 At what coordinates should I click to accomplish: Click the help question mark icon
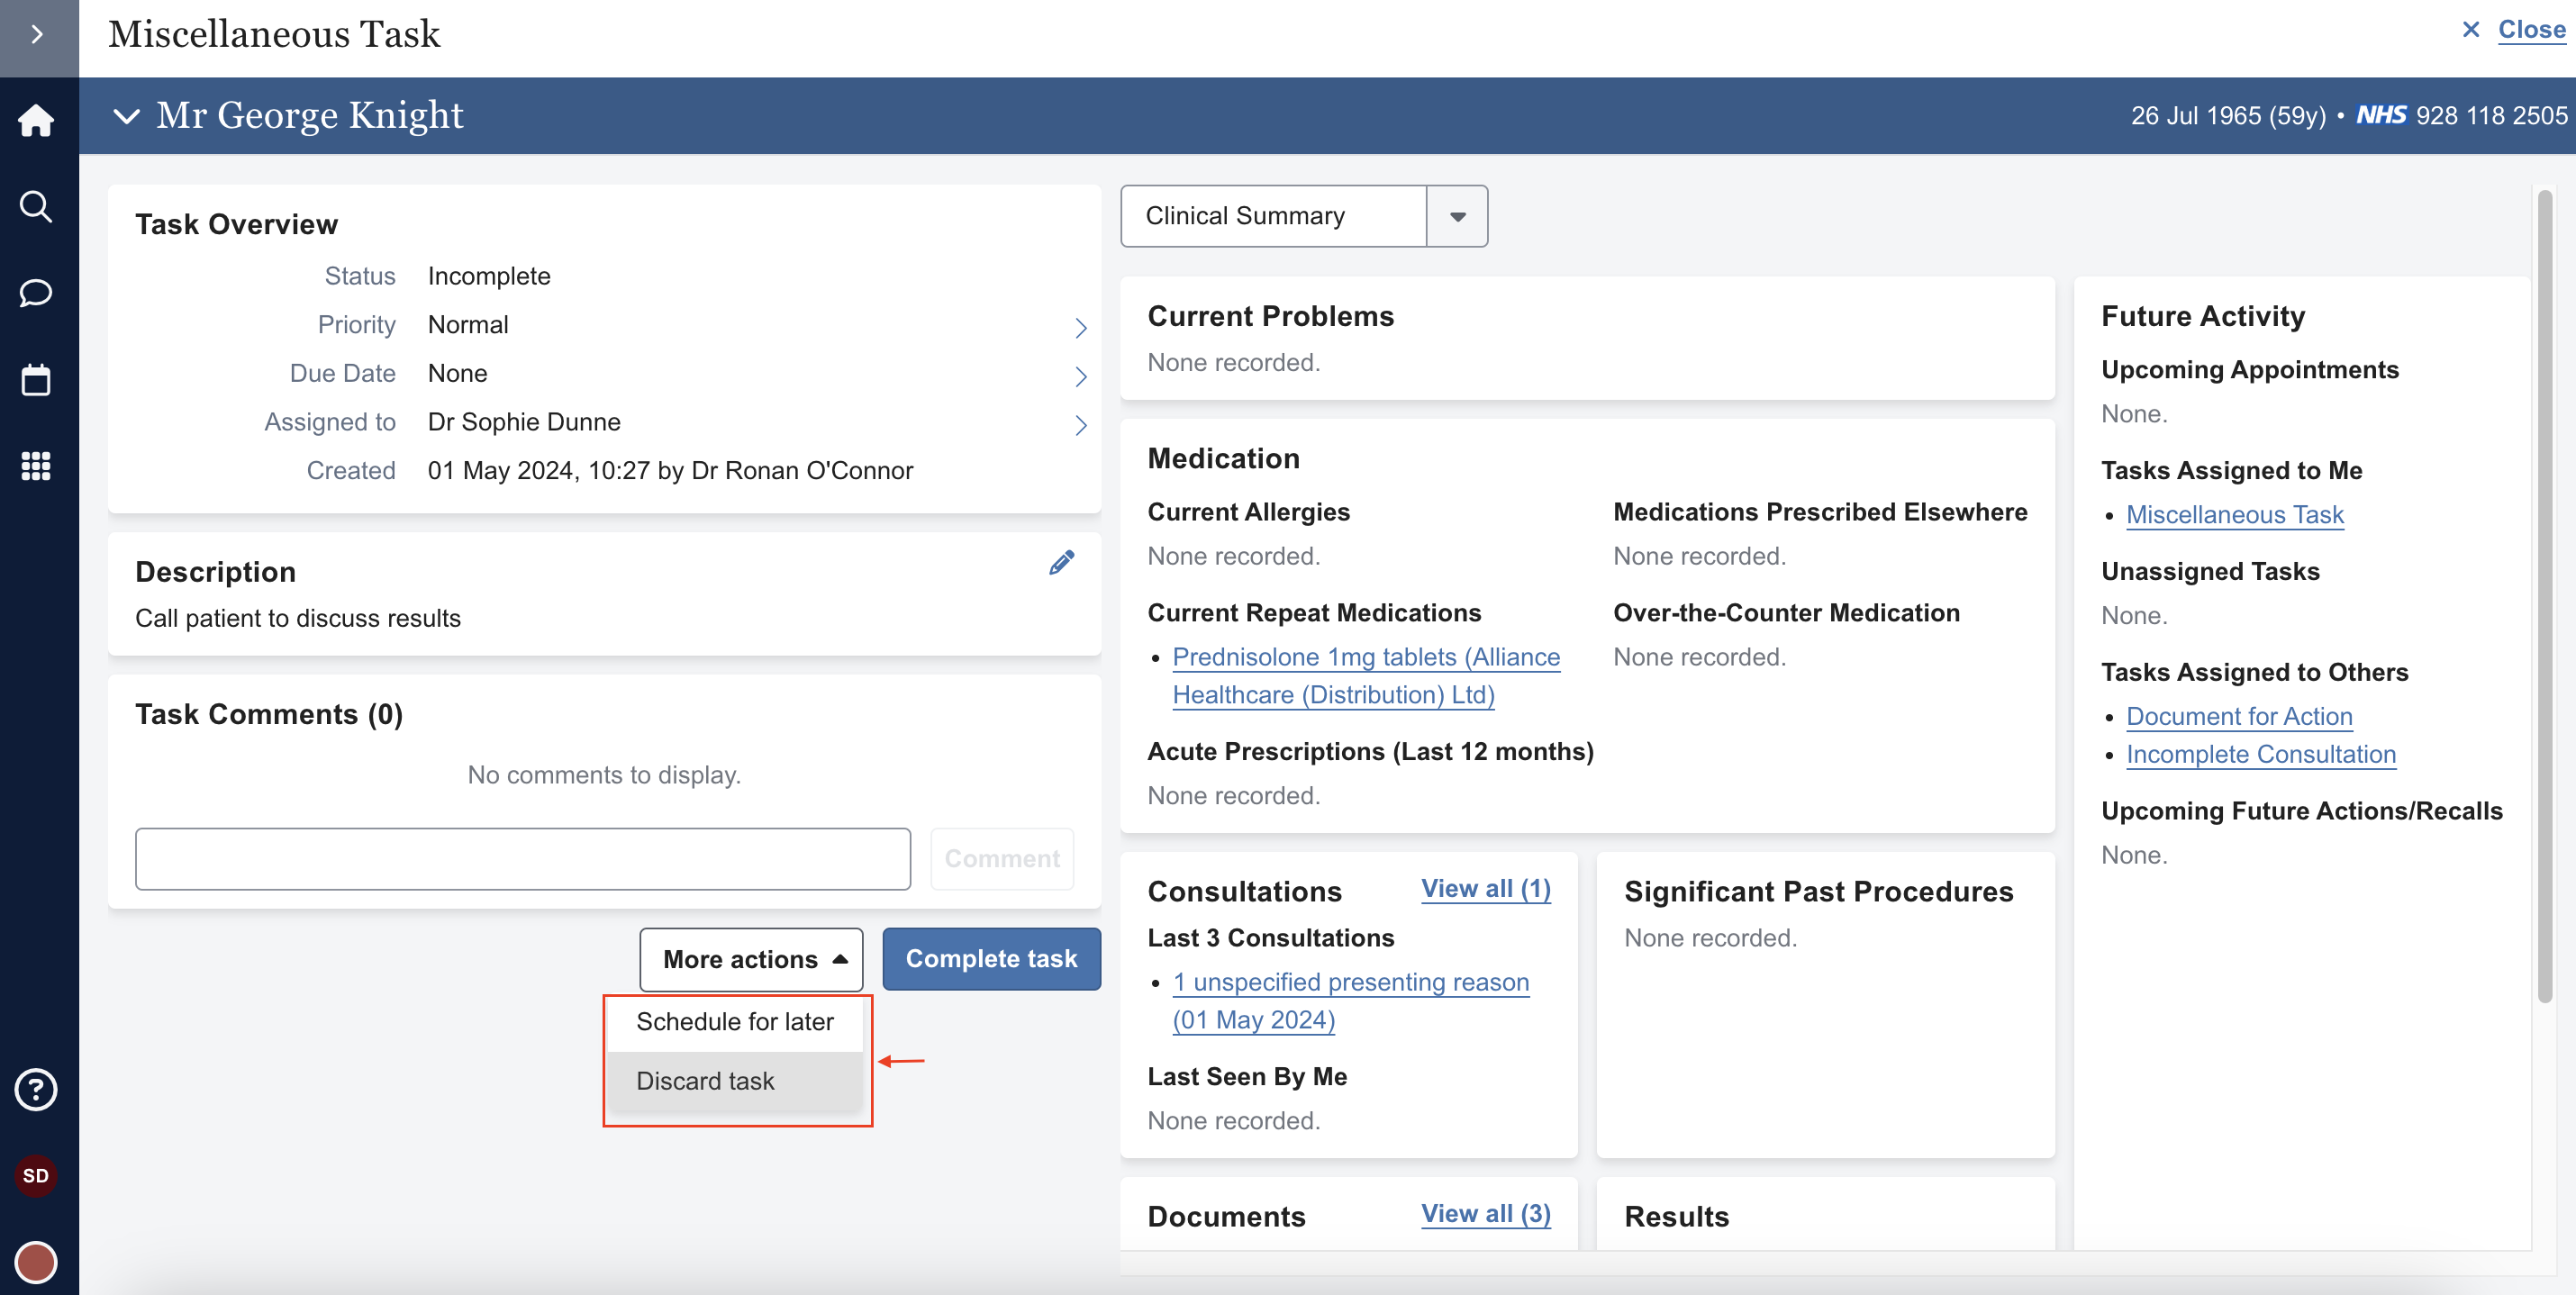tap(36, 1089)
